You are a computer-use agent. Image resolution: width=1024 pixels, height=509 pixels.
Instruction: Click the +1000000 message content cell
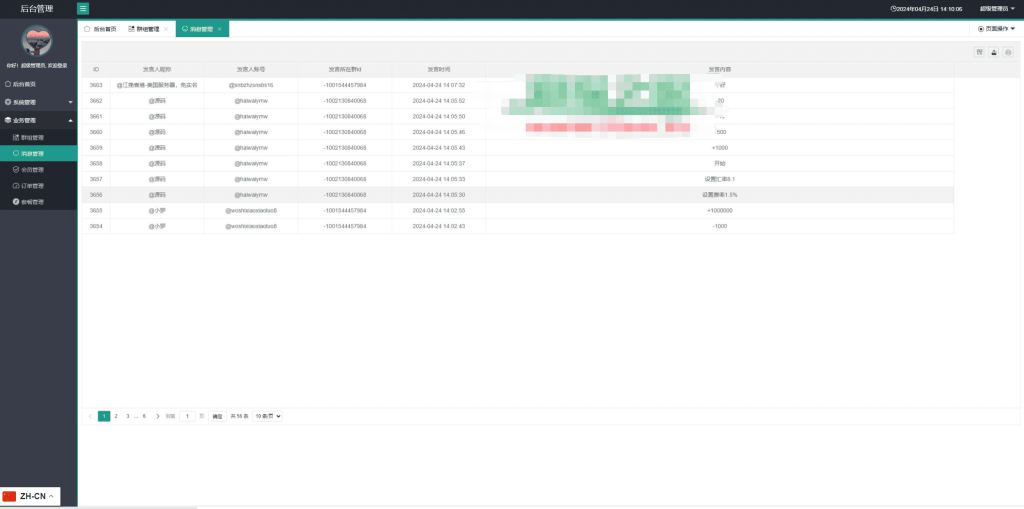coord(720,210)
